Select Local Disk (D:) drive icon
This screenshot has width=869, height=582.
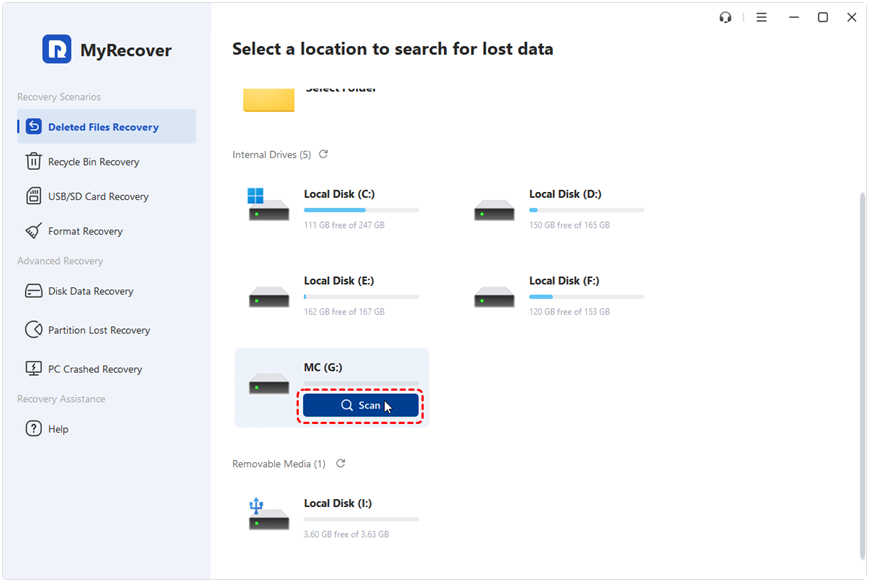click(x=494, y=211)
